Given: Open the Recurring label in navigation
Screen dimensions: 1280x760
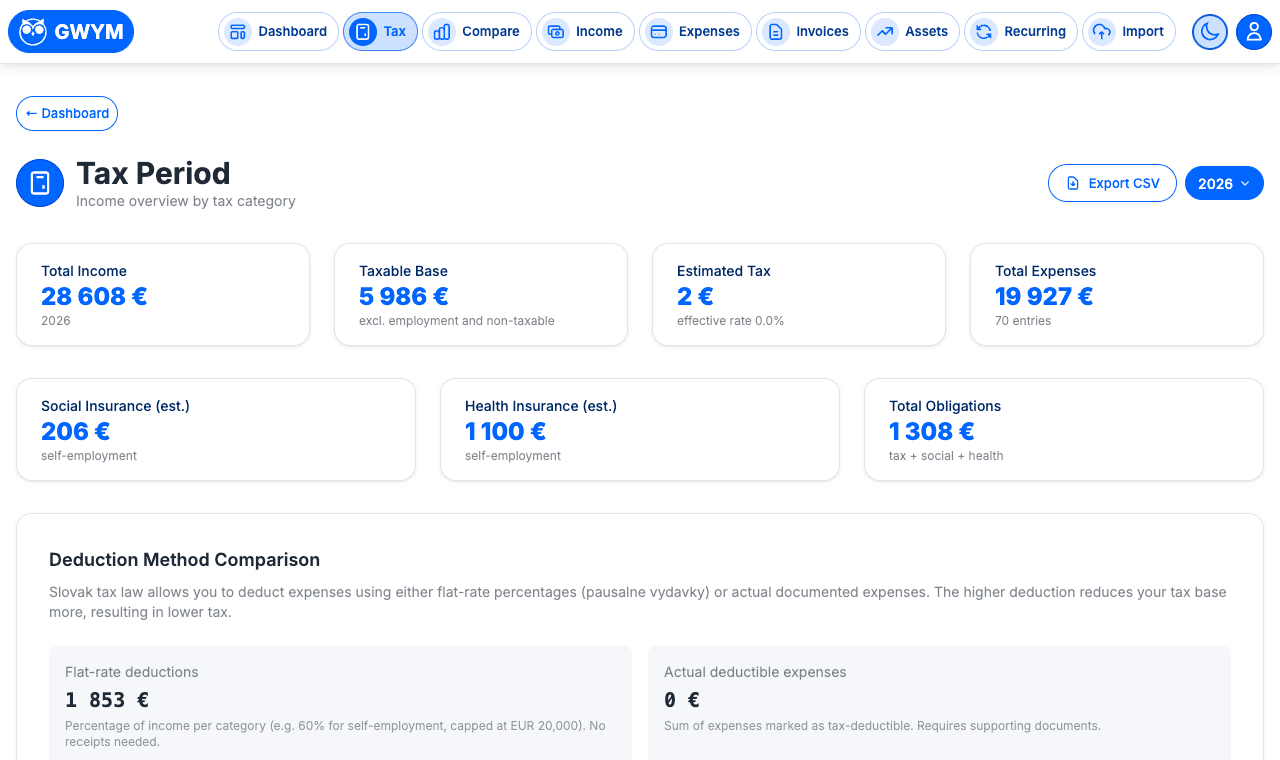Looking at the screenshot, I should click(1035, 32).
